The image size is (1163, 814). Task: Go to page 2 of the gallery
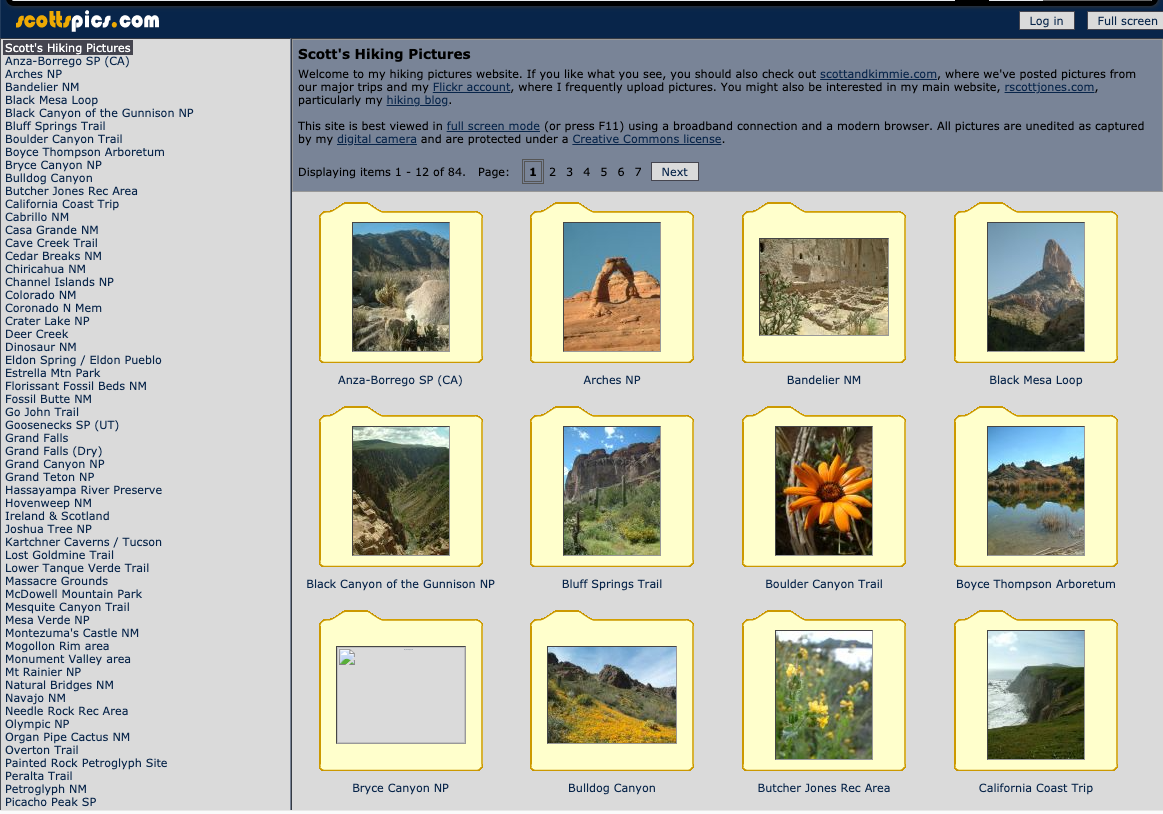click(x=553, y=171)
